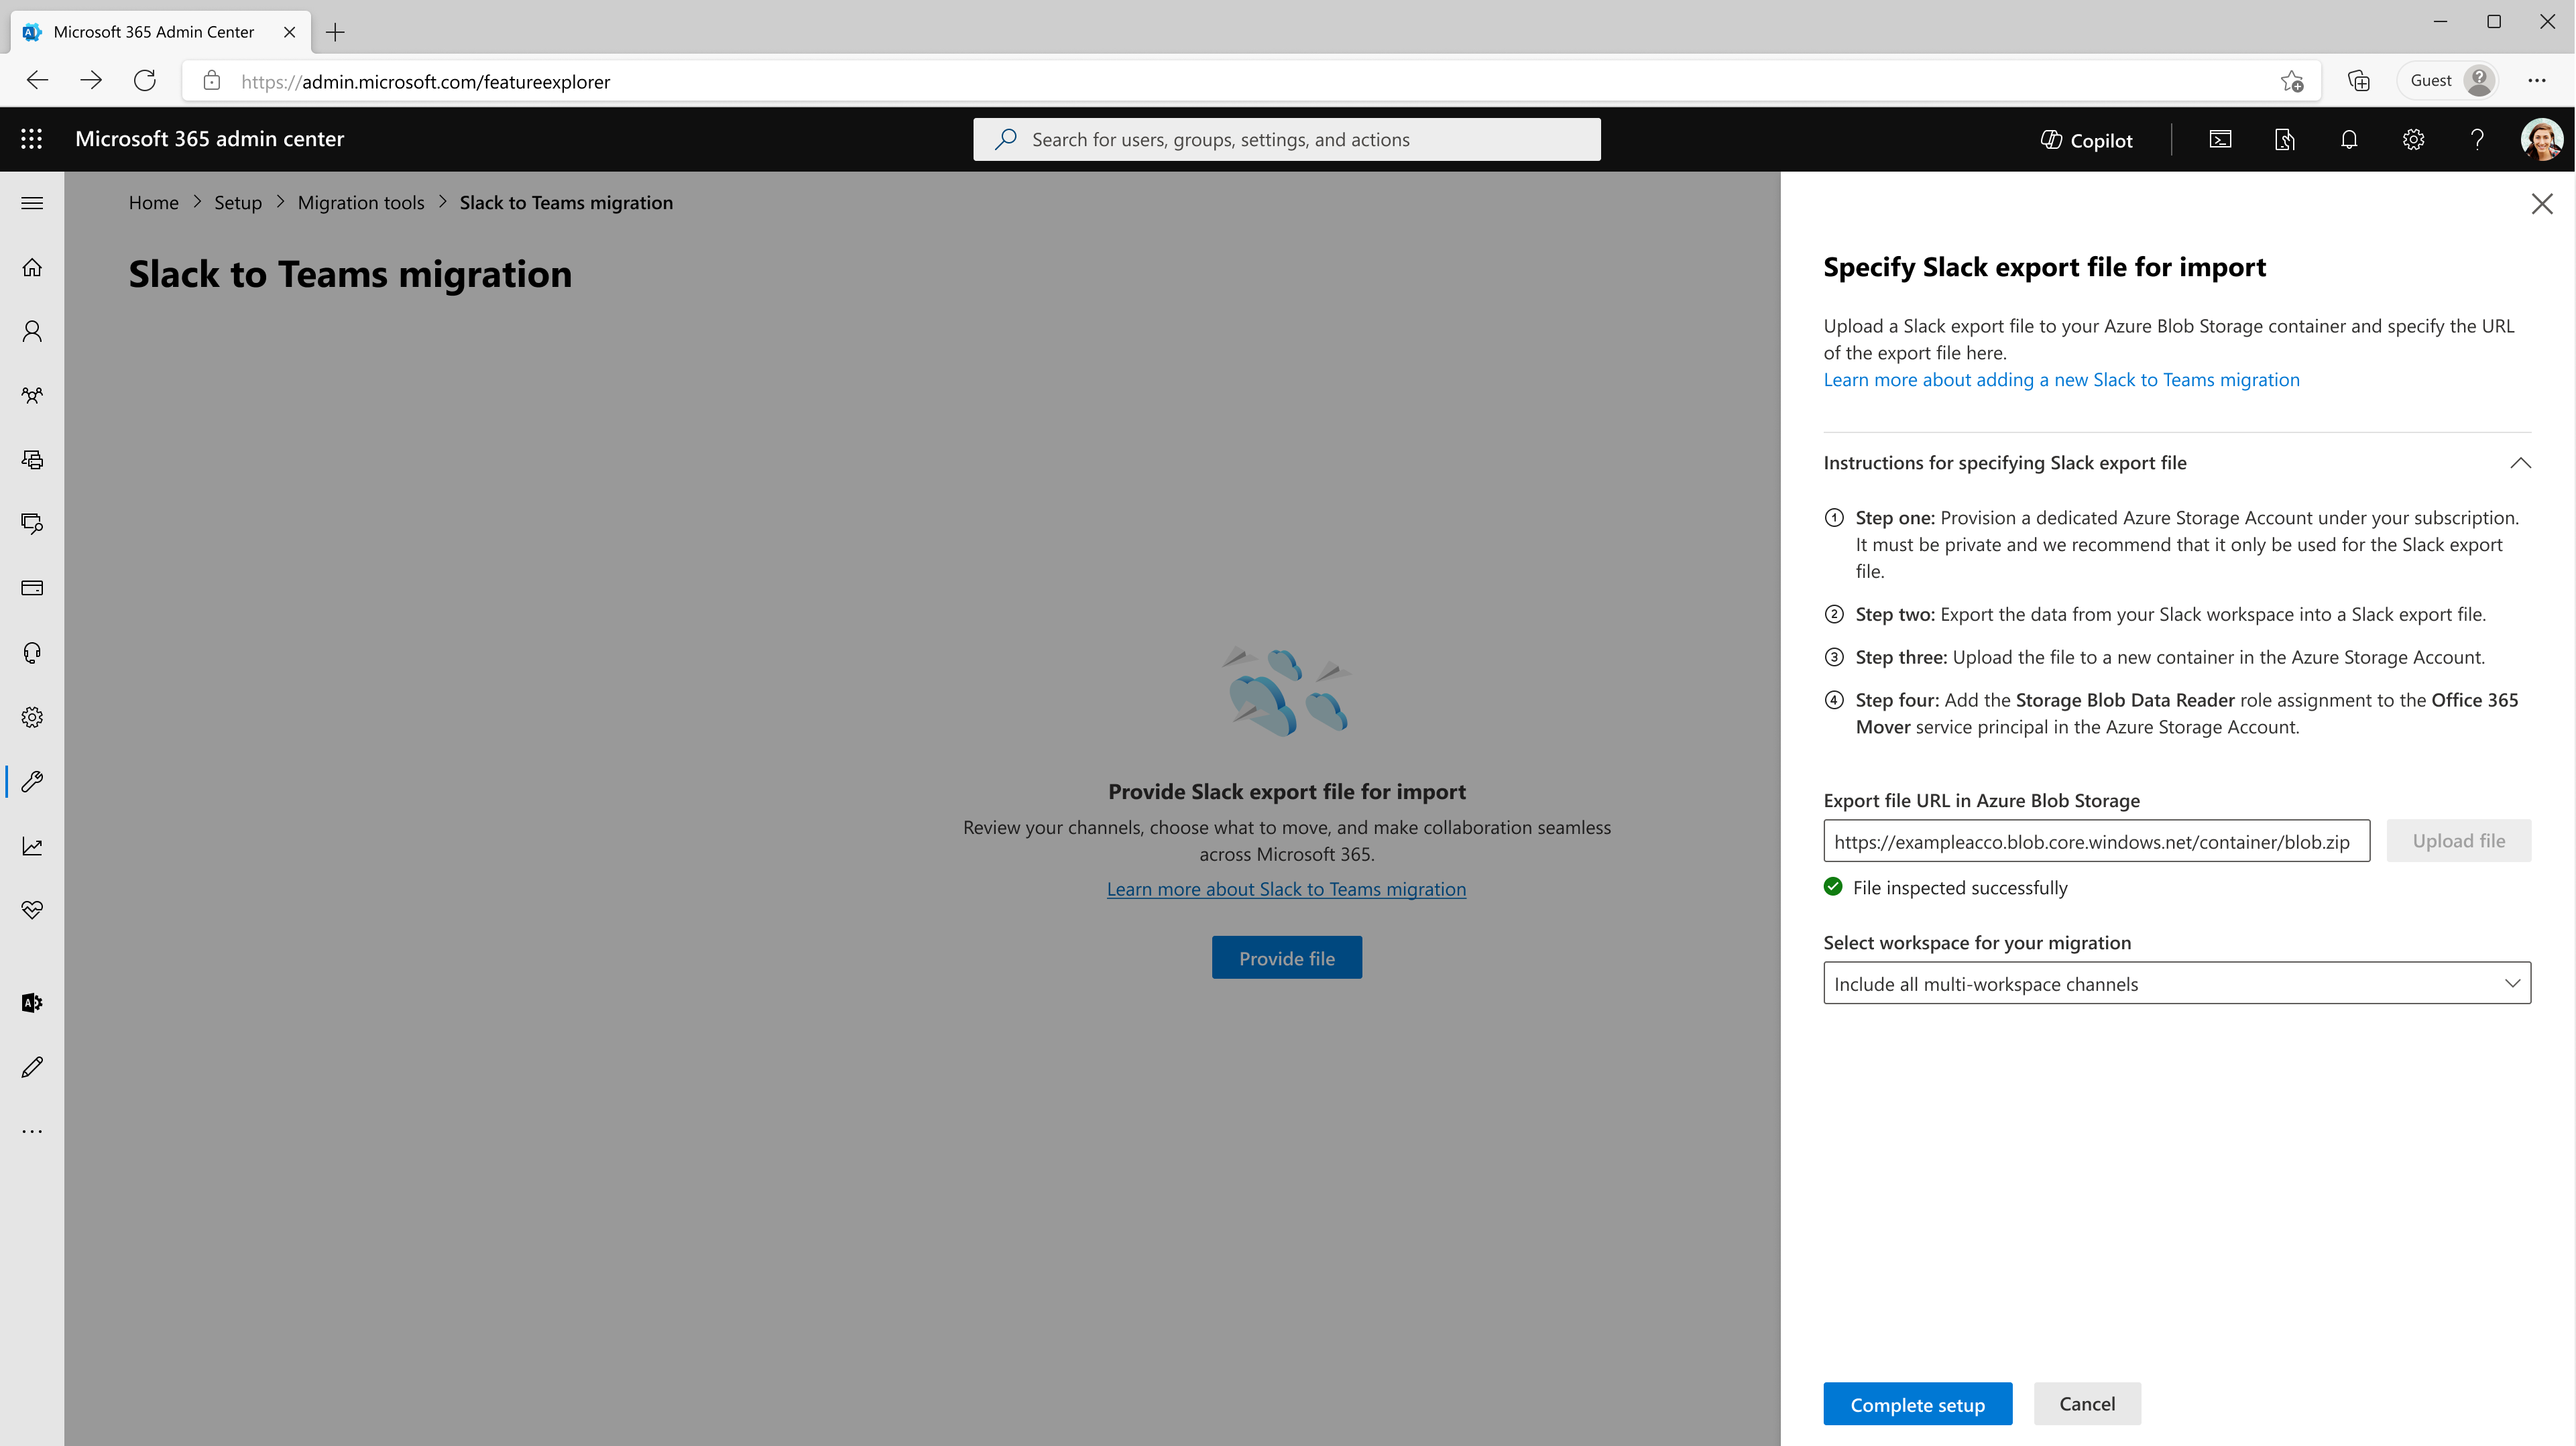
Task: Open the Home sidebar icon
Action: [x=31, y=268]
